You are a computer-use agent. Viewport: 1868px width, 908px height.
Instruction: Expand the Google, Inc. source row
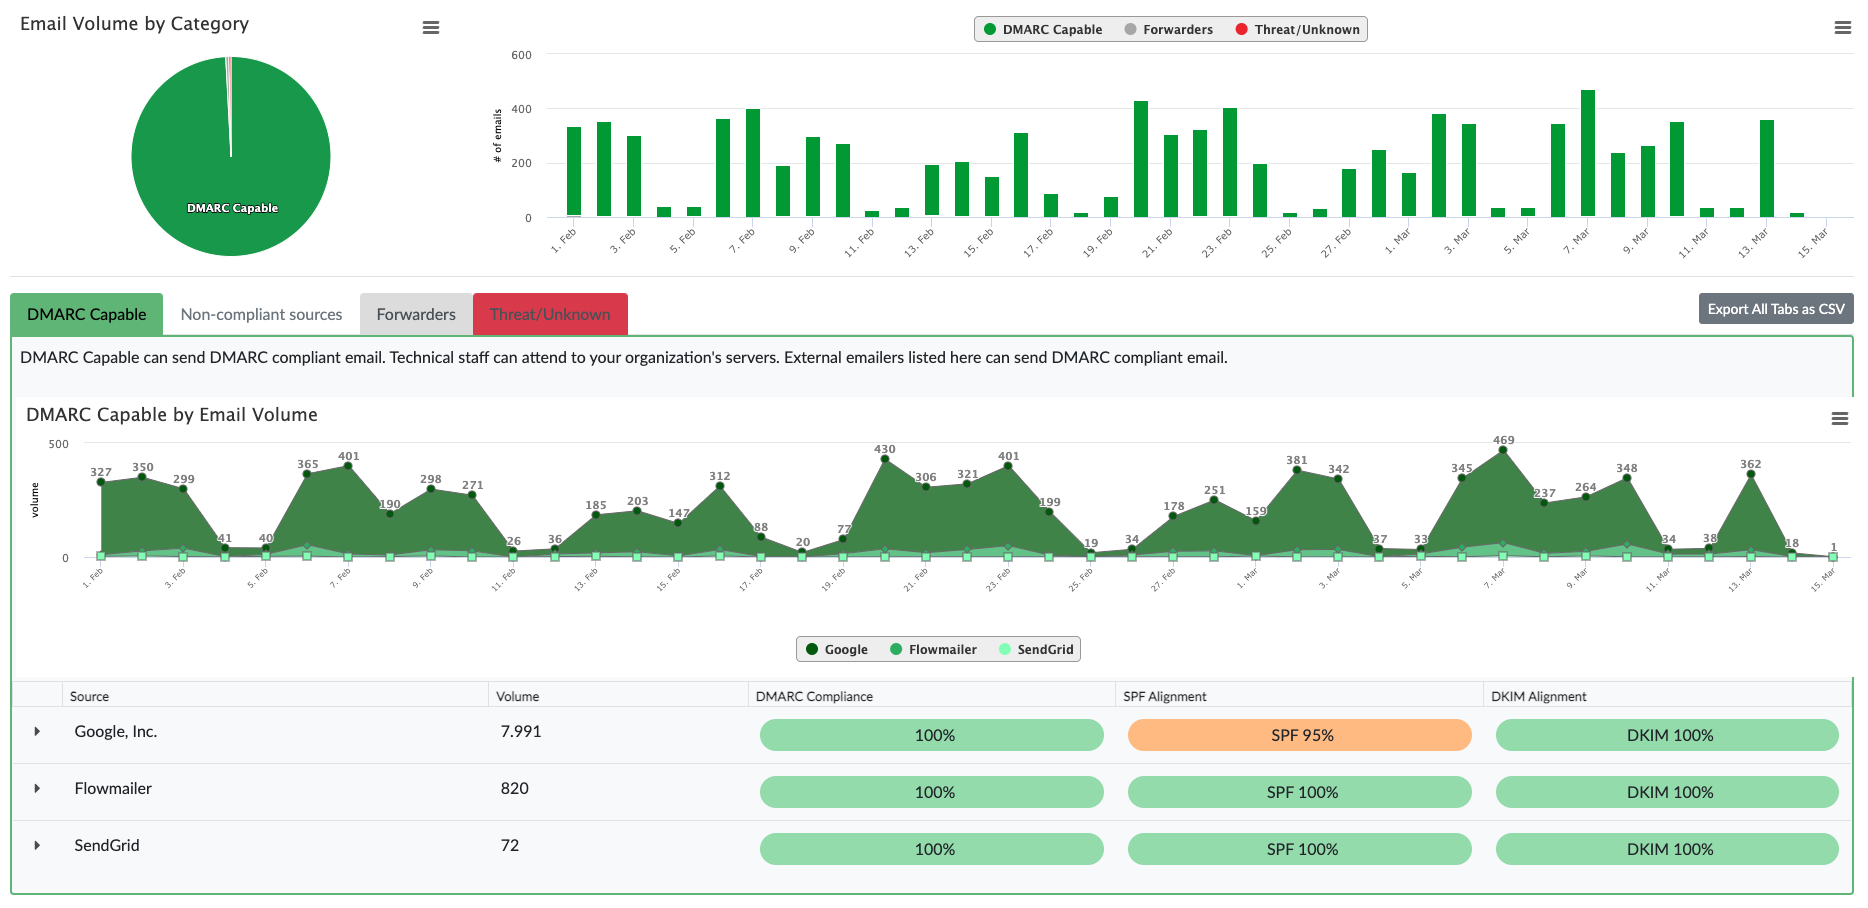tap(37, 732)
